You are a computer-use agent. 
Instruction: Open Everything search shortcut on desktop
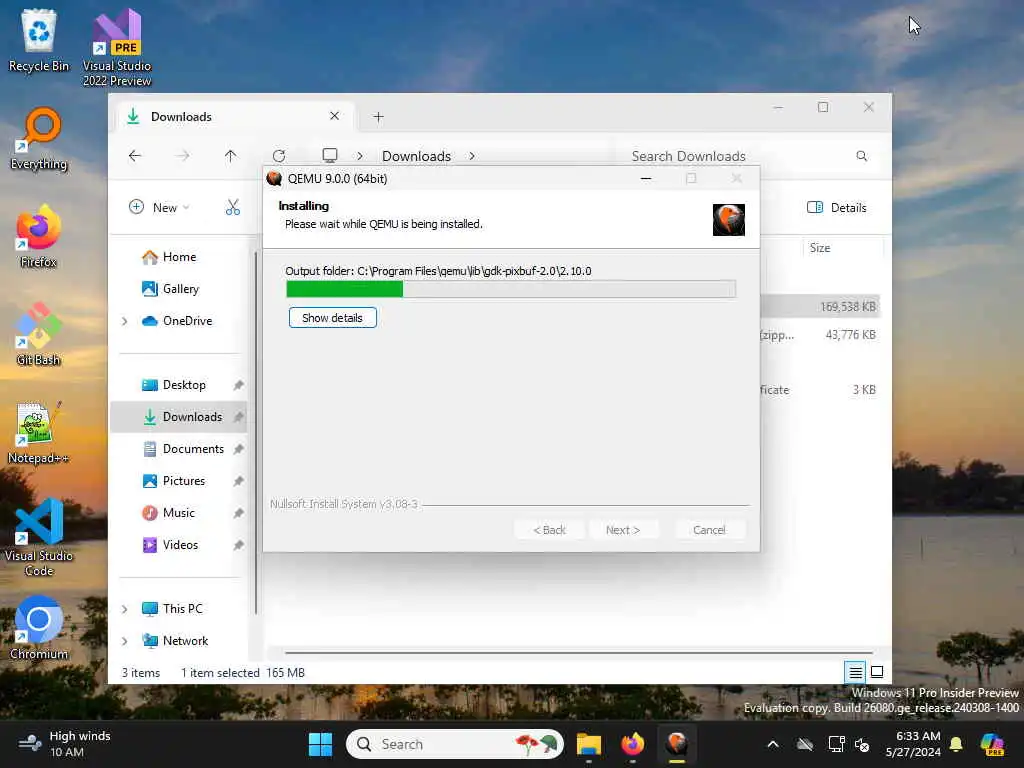tap(39, 139)
